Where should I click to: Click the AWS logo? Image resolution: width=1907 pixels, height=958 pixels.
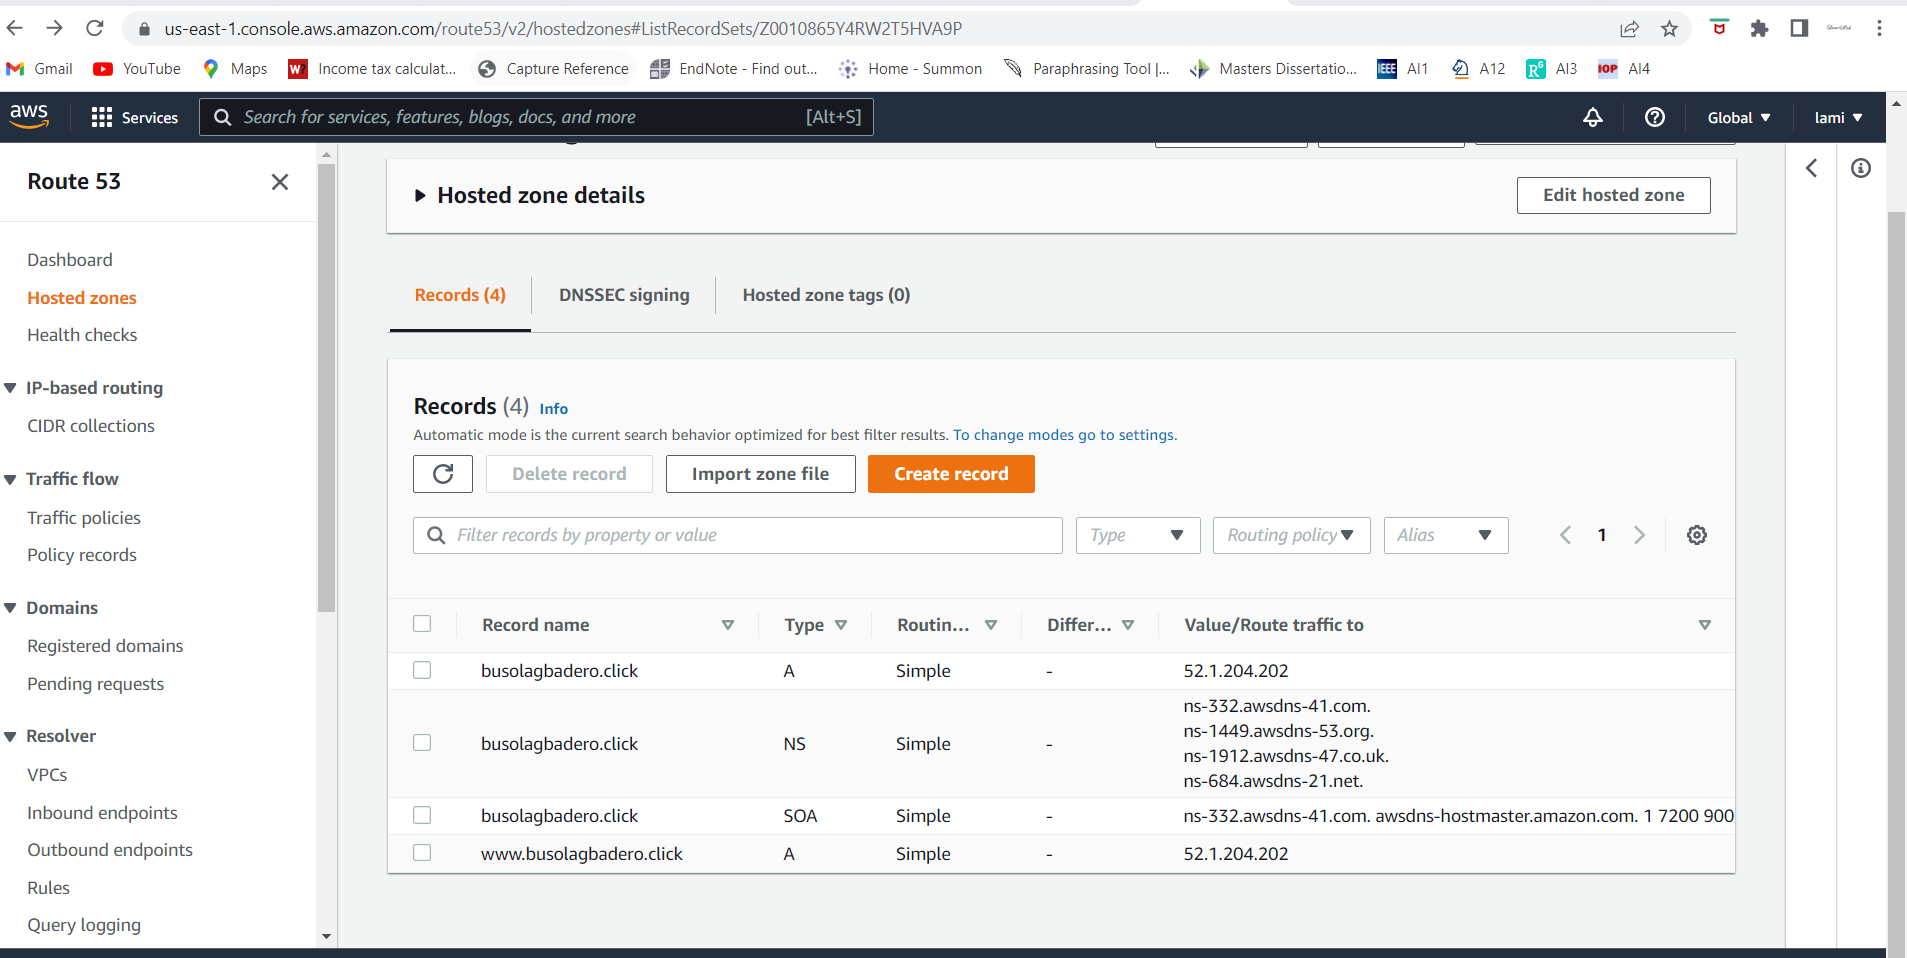tap(30, 117)
